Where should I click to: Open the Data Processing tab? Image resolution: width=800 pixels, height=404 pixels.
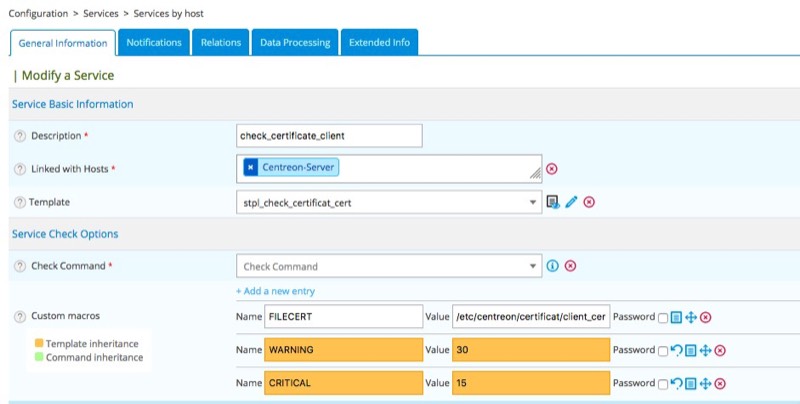(295, 42)
